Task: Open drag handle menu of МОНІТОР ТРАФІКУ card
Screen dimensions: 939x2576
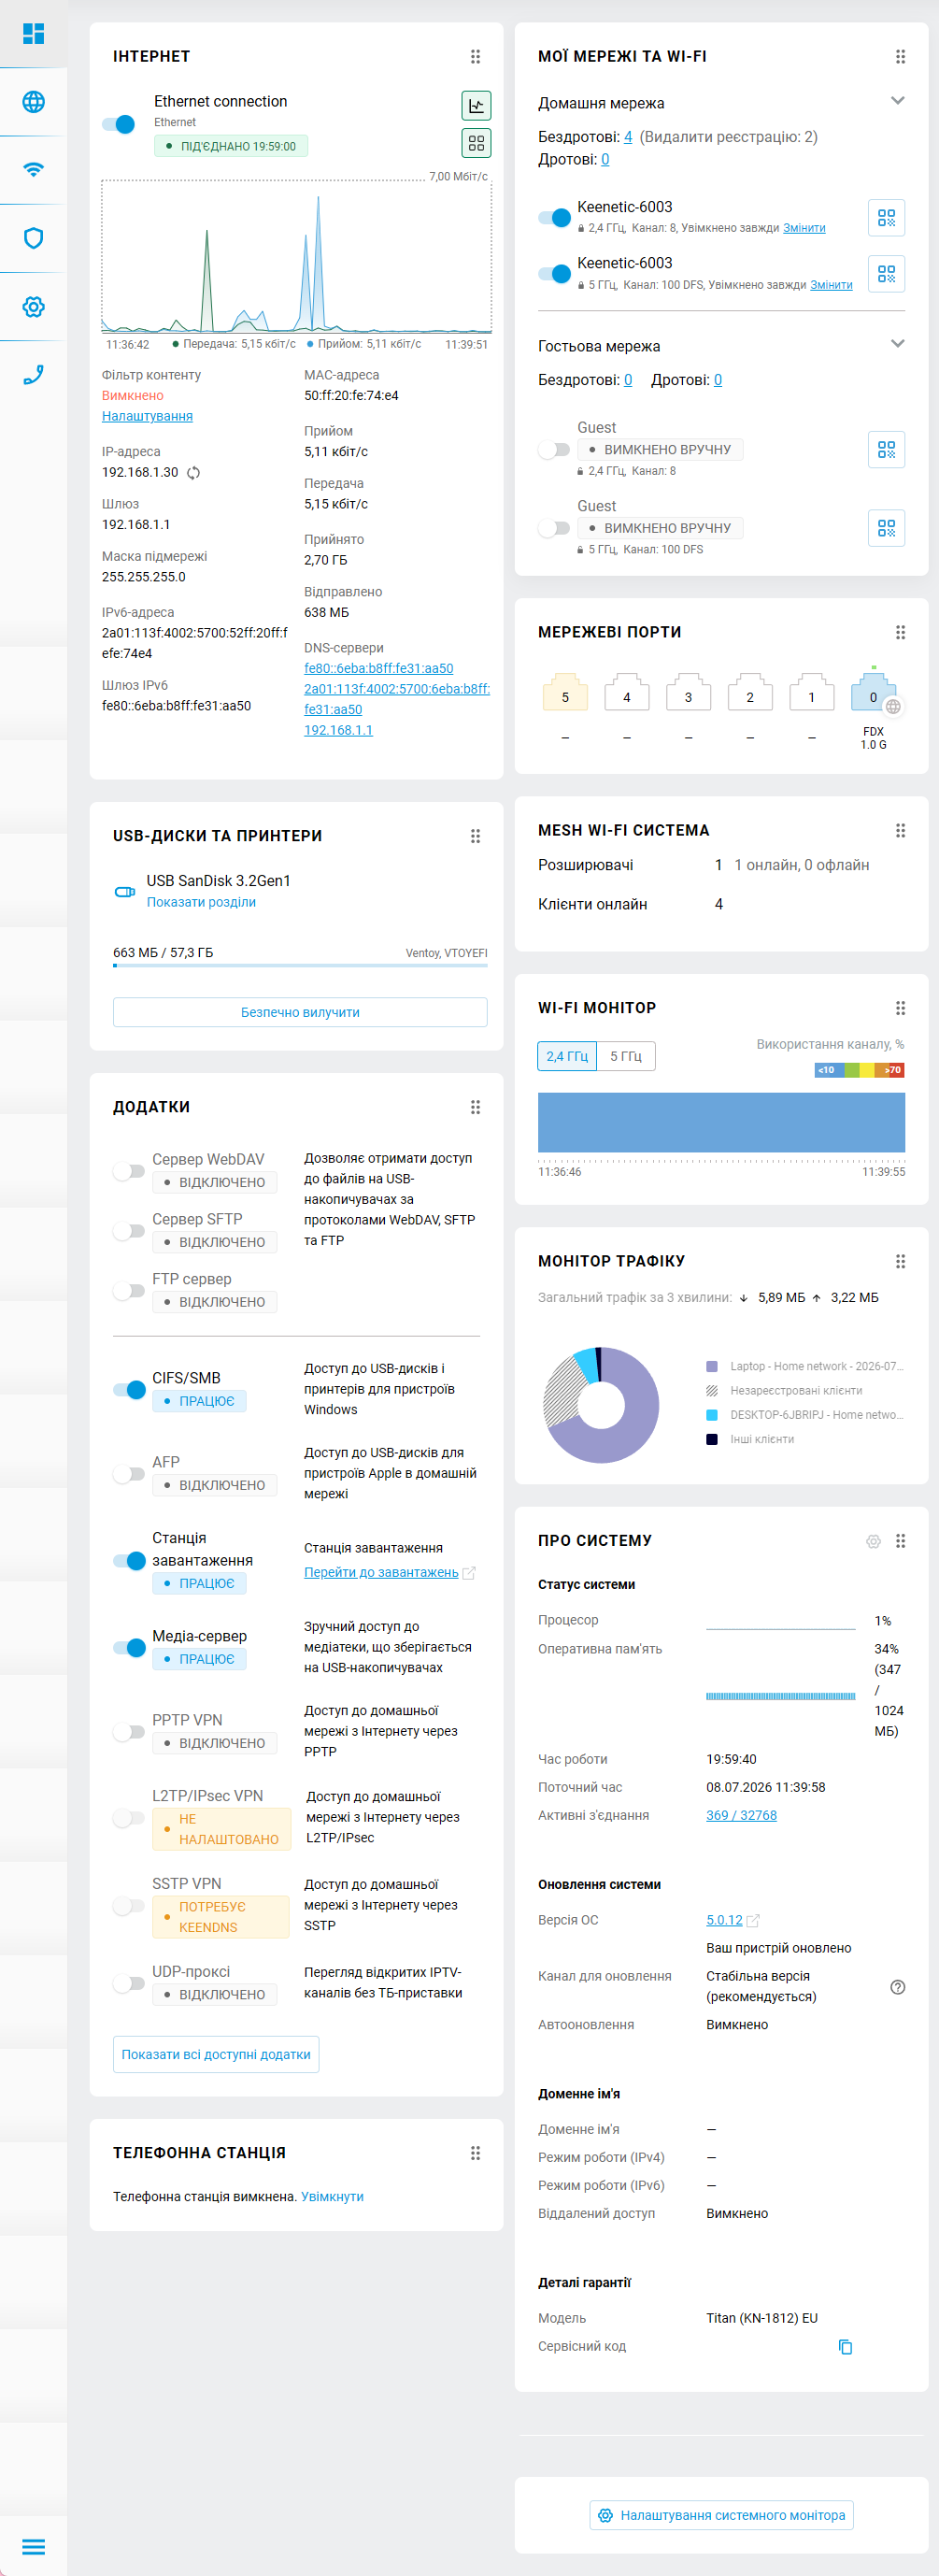Action: 901,1261
